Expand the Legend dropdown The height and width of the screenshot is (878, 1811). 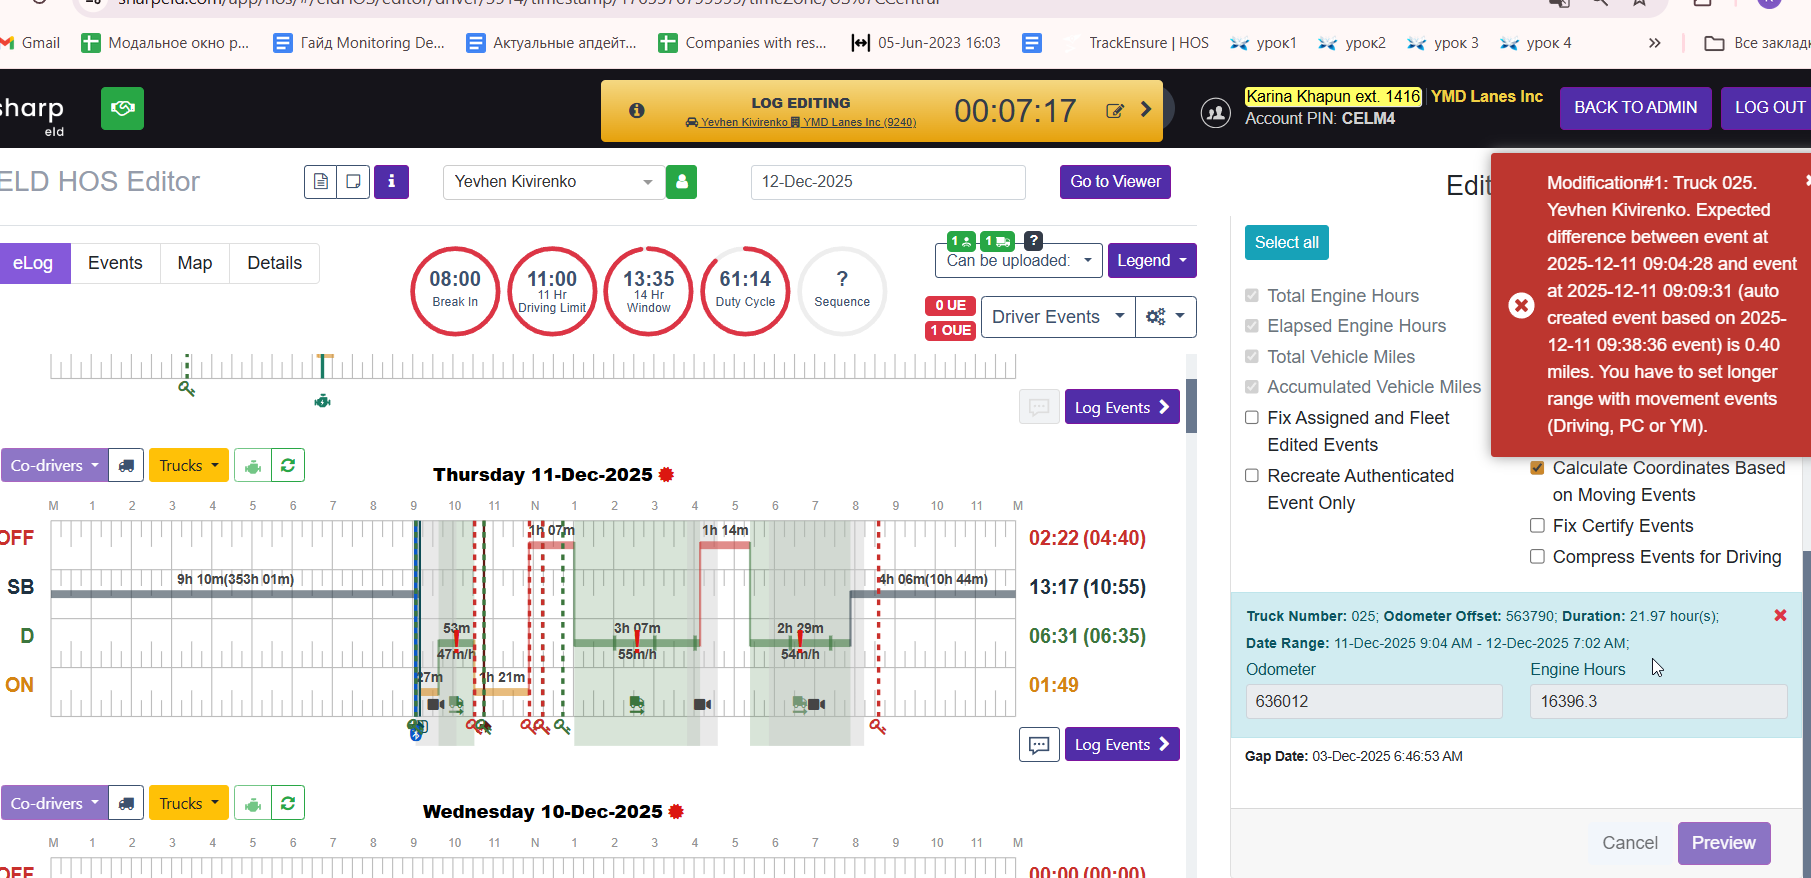click(1151, 261)
